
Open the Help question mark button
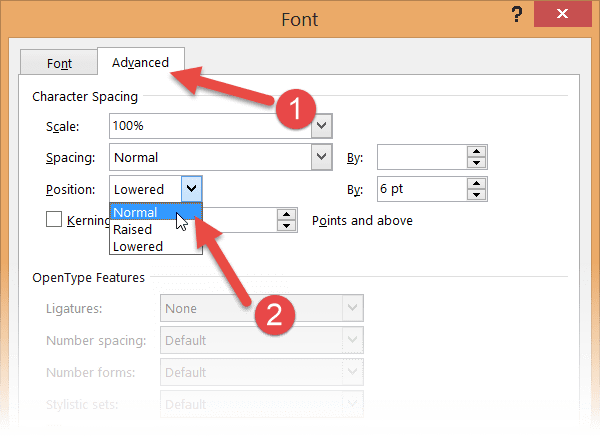pyautogui.click(x=515, y=14)
